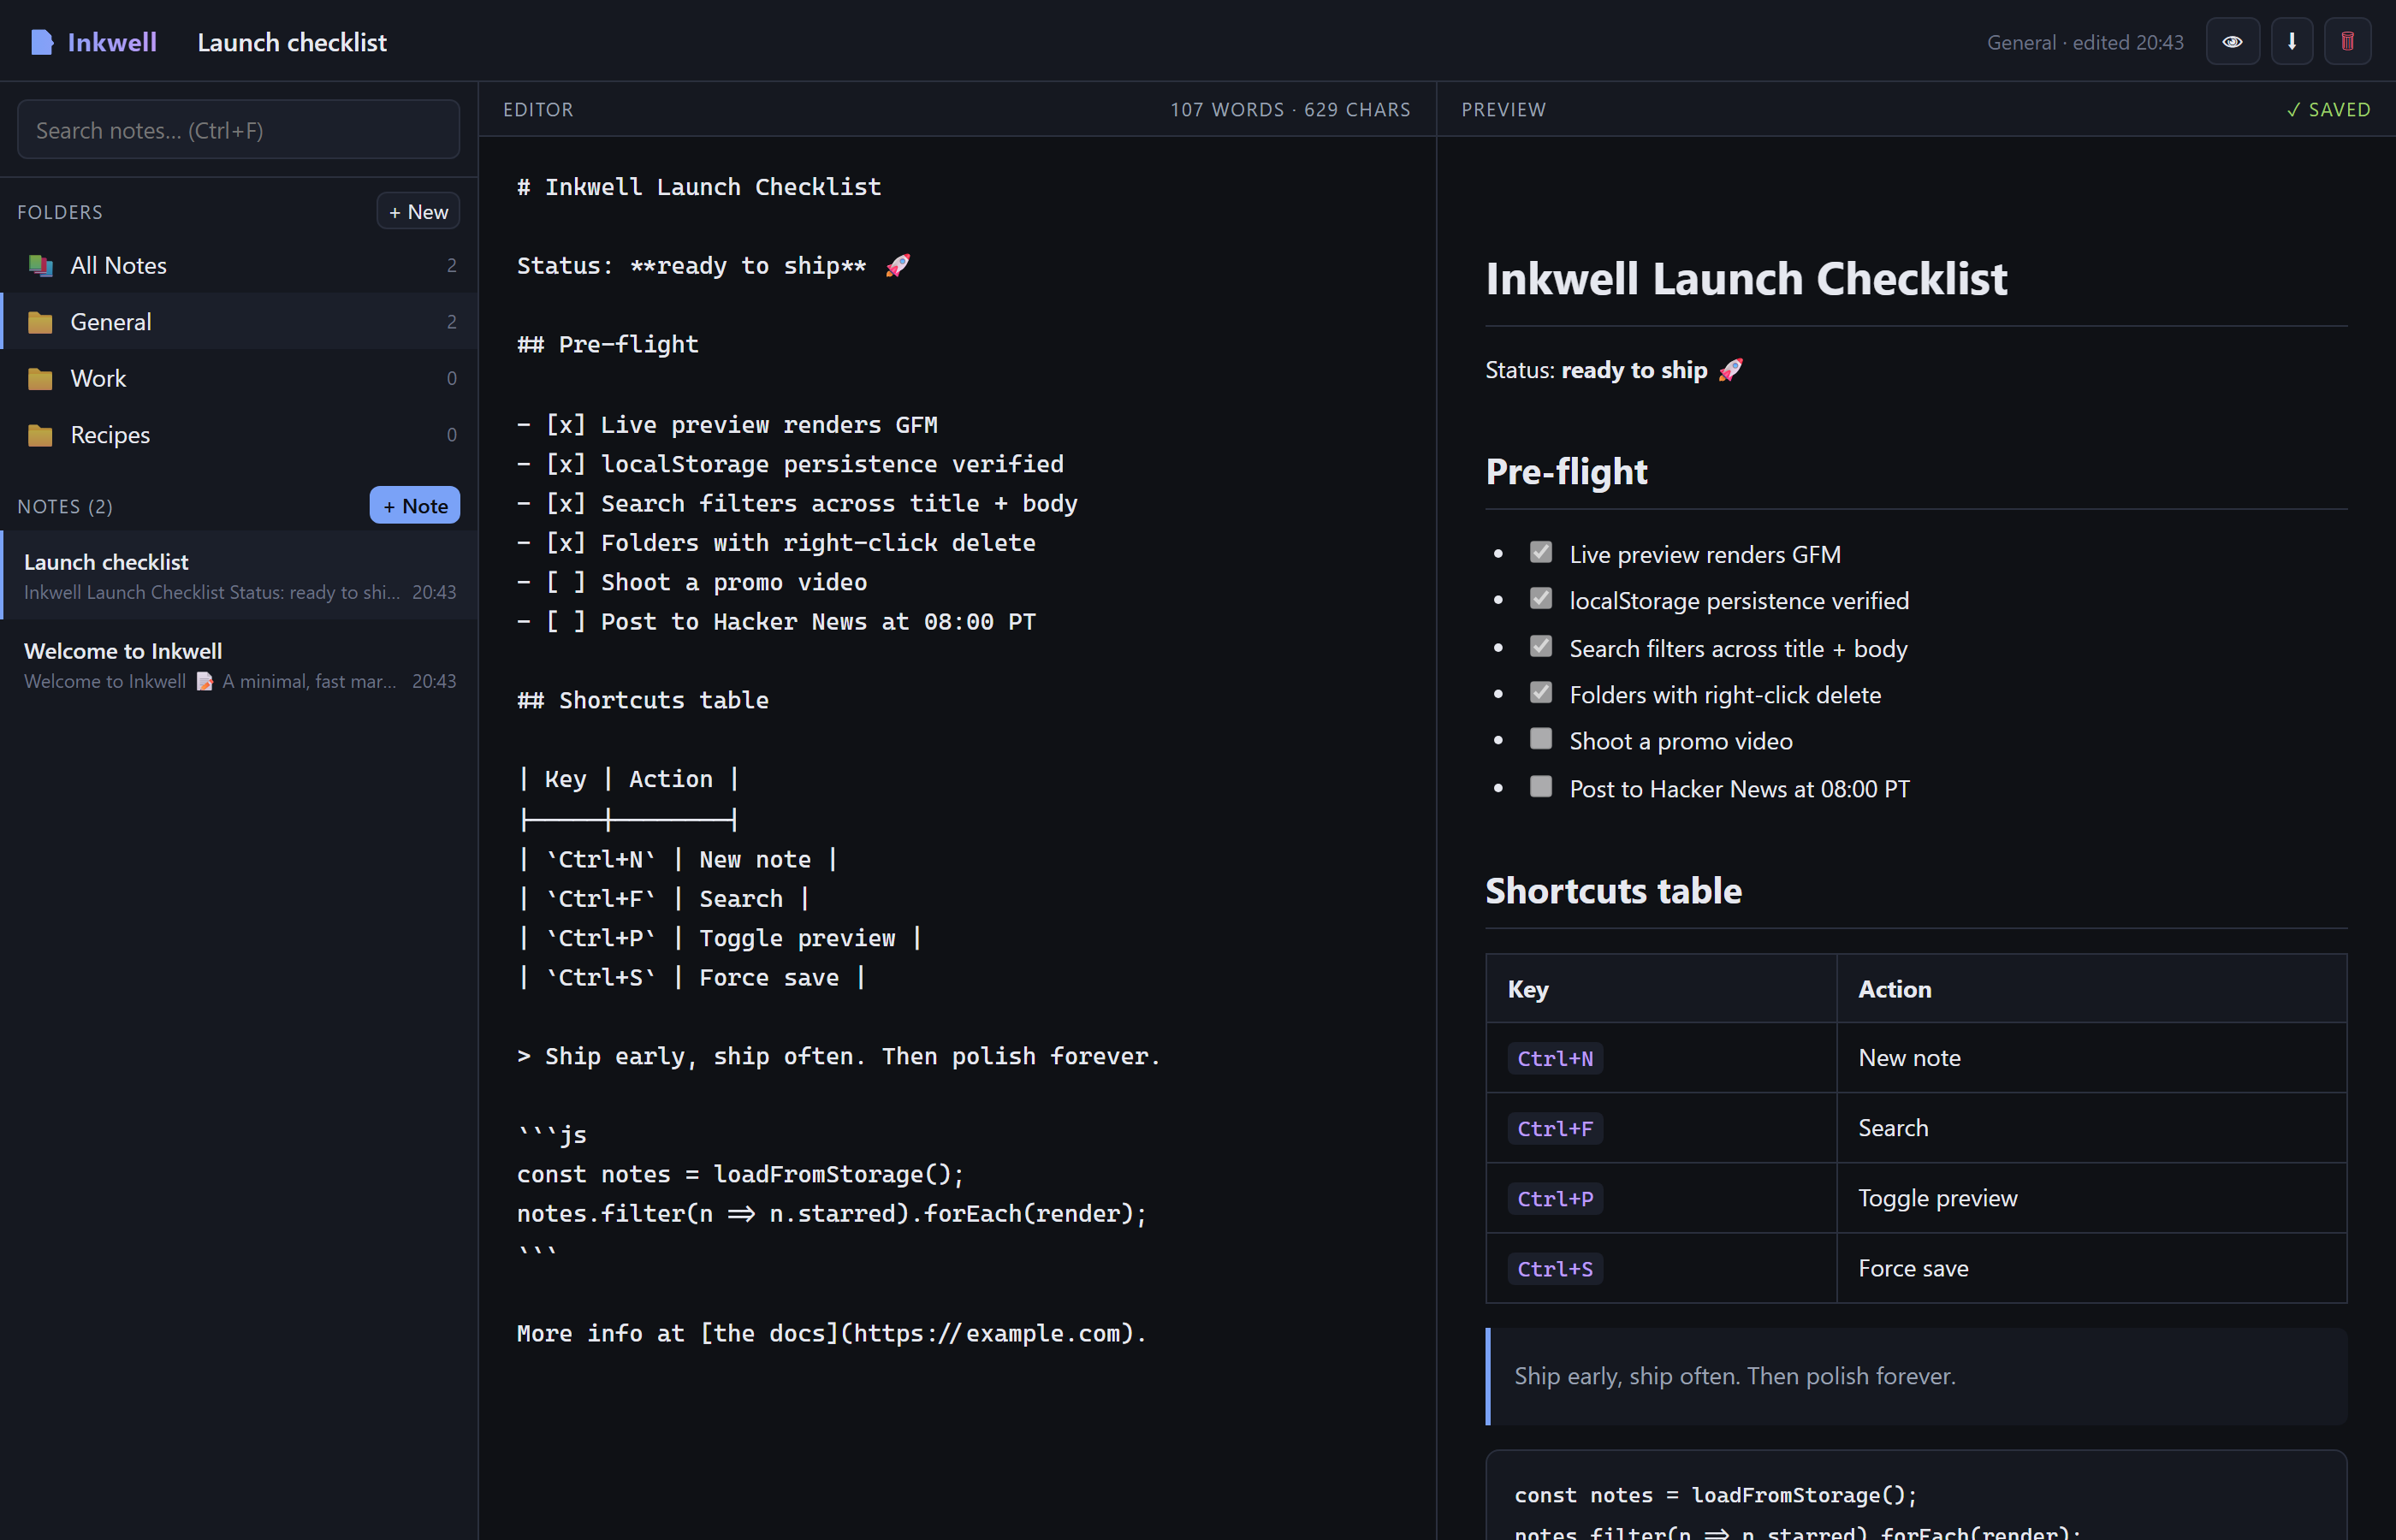
Task: Click the PREVIEW pane header
Action: pos(1503,110)
